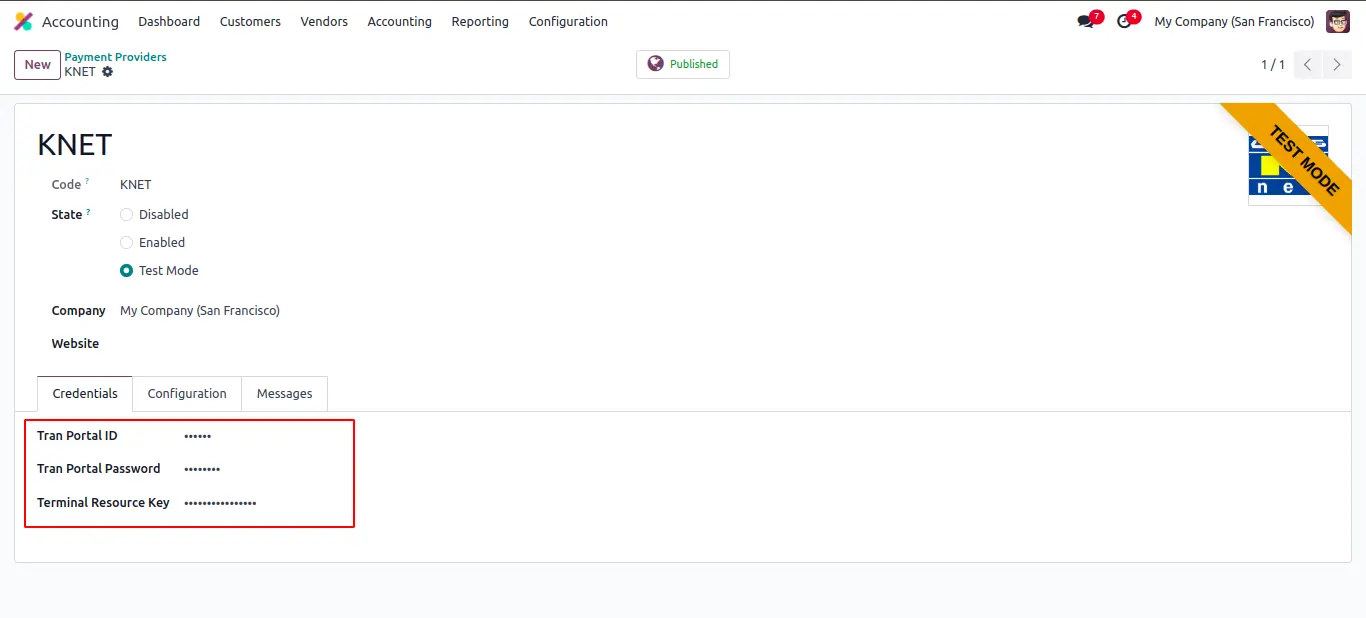The width and height of the screenshot is (1366, 618).
Task: Go back to Payment Providers breadcrumb
Action: coord(116,57)
